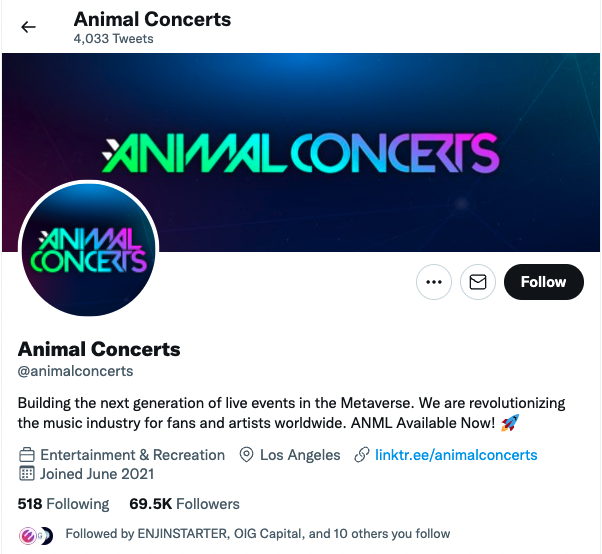Click the rocket emoji in bio

pos(508,425)
